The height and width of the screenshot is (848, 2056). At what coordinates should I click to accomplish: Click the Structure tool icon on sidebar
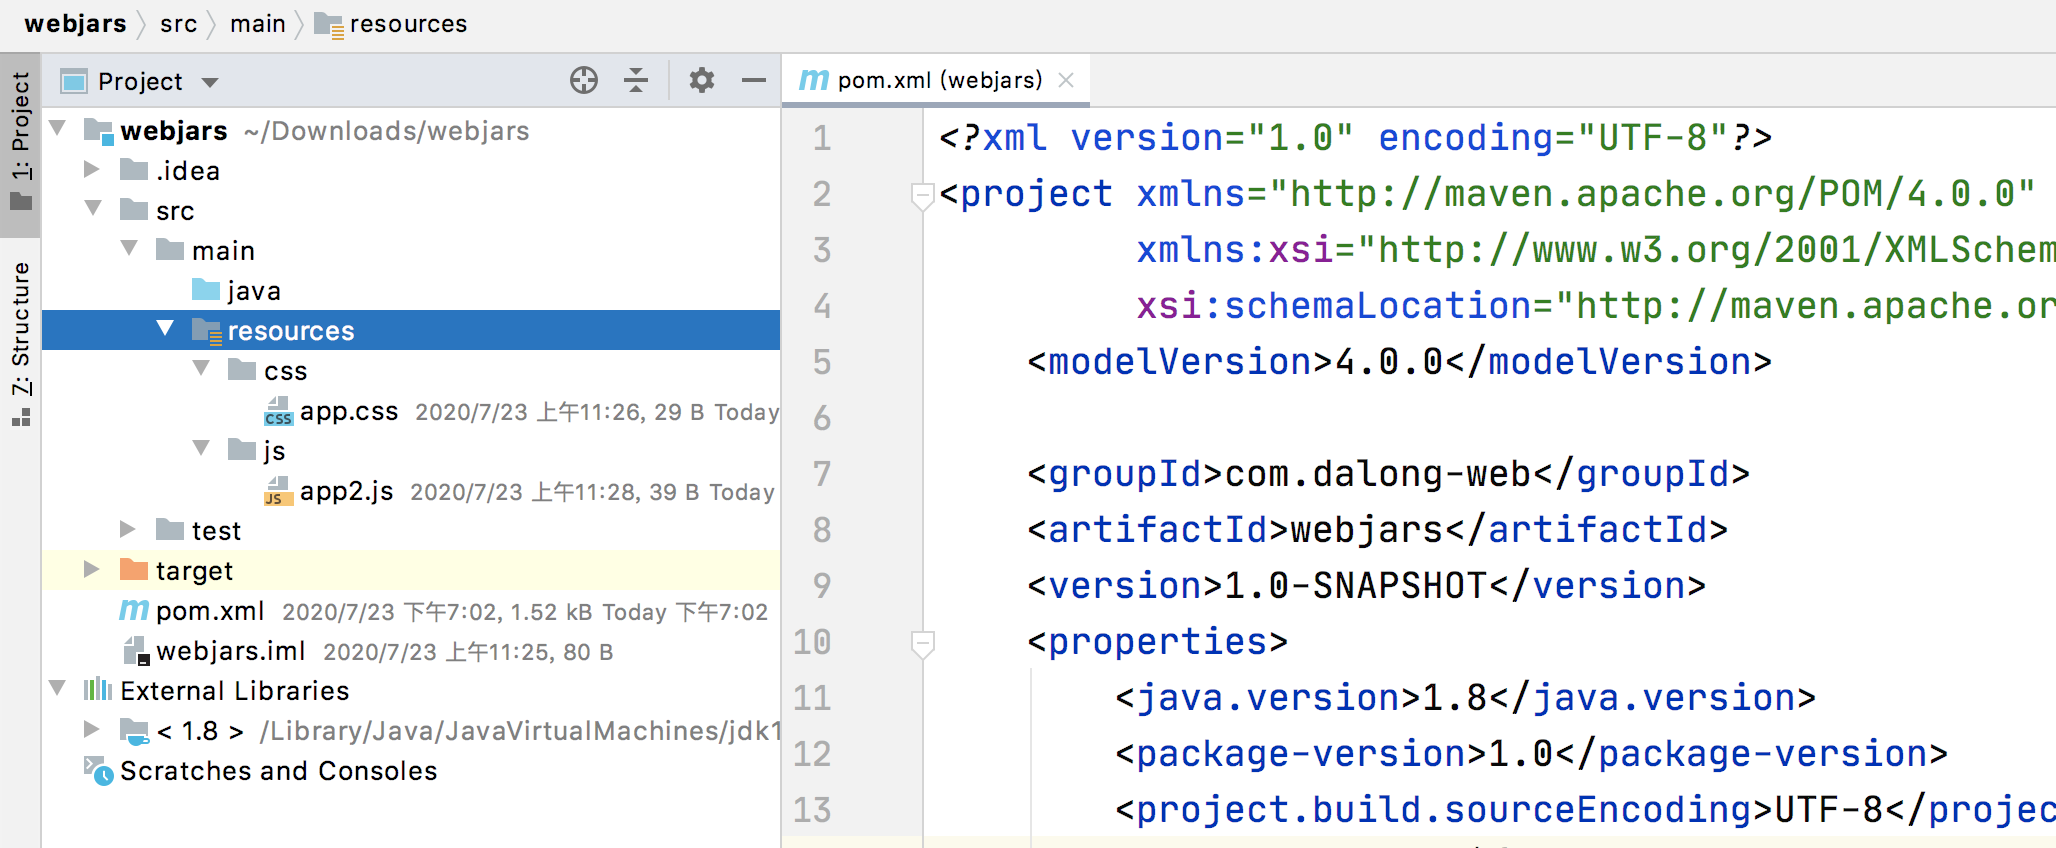21,418
